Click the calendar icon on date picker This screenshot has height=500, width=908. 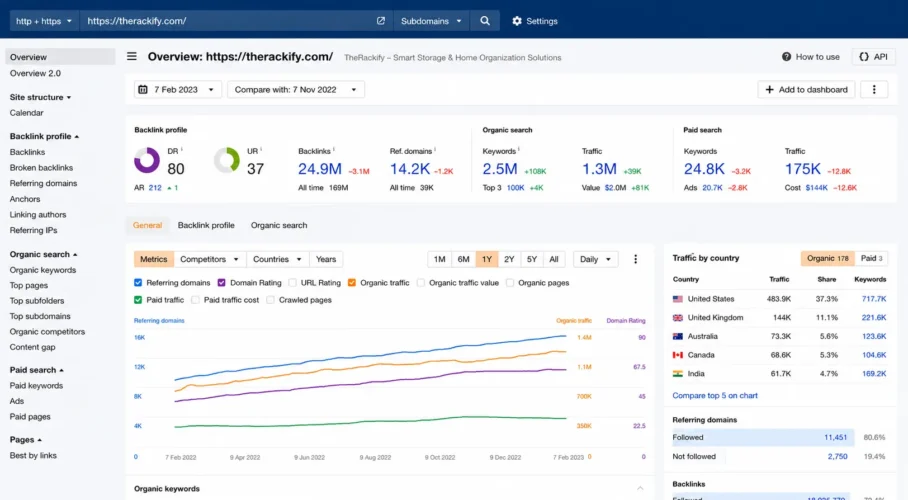143,89
